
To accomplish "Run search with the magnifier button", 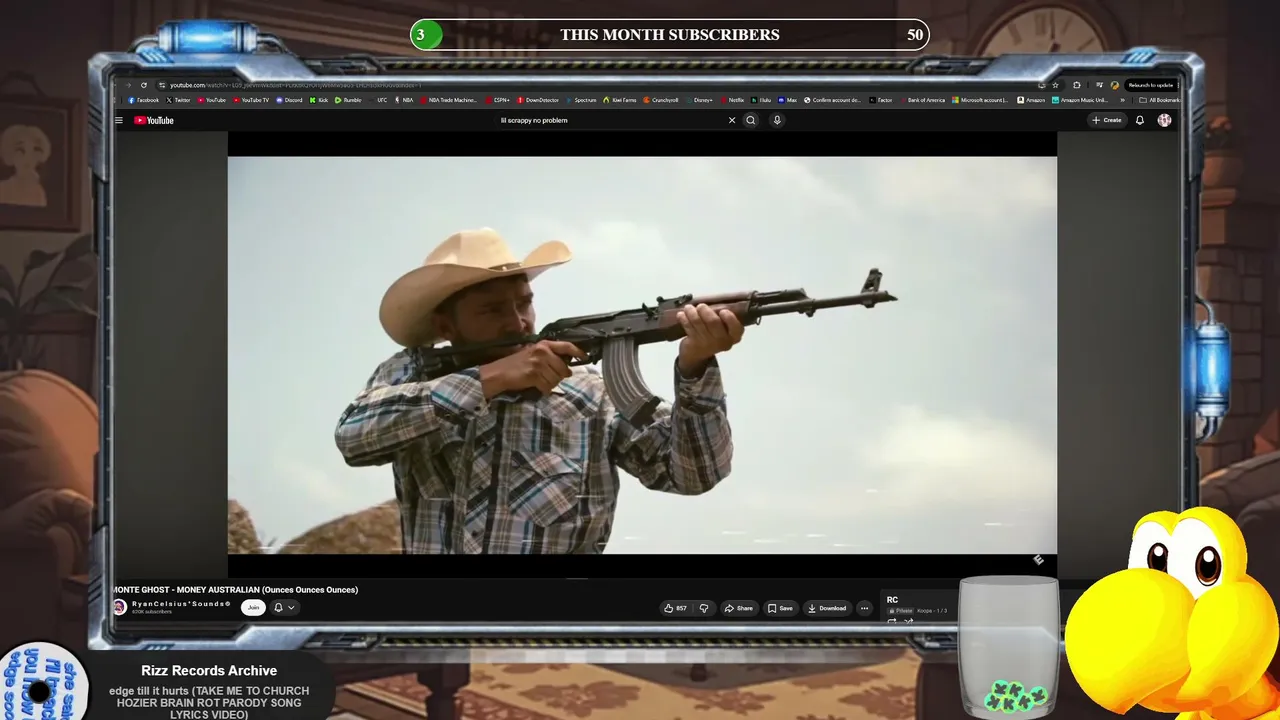I will coord(751,120).
